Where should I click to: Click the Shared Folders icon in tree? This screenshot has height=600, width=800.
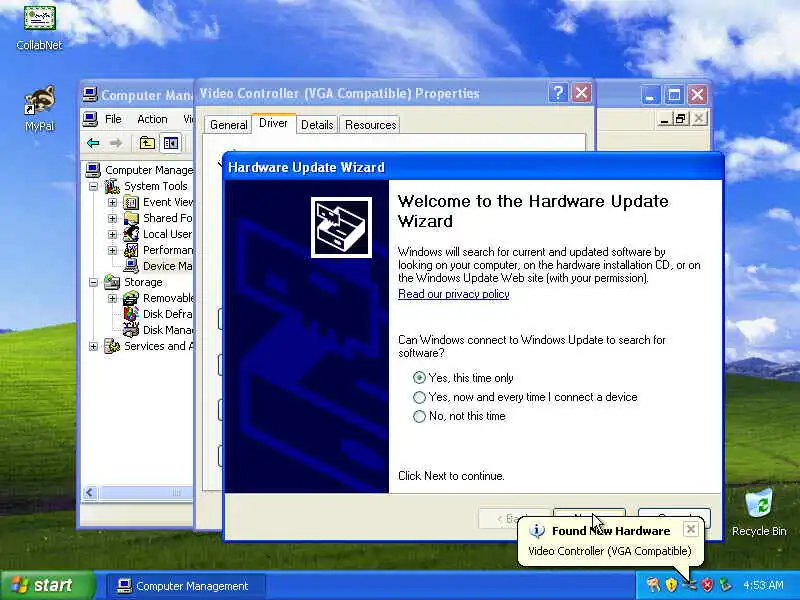131,218
